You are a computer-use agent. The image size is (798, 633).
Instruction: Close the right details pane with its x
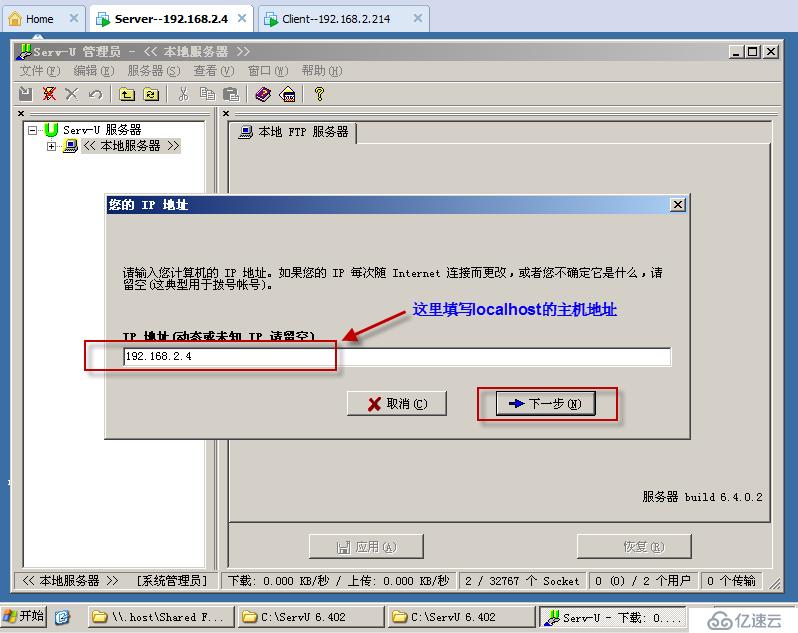226,113
